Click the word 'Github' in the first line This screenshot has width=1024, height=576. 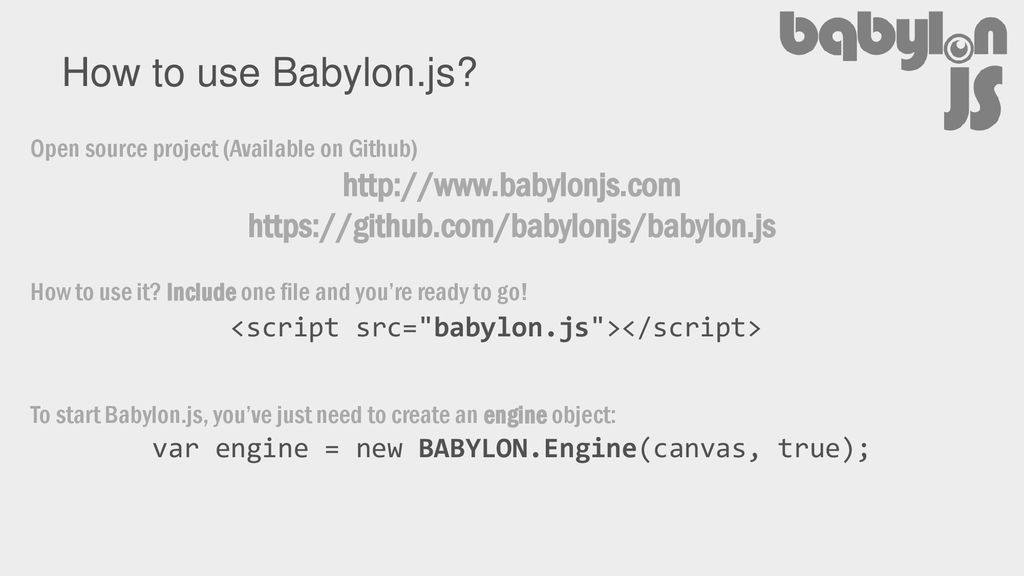(379, 148)
